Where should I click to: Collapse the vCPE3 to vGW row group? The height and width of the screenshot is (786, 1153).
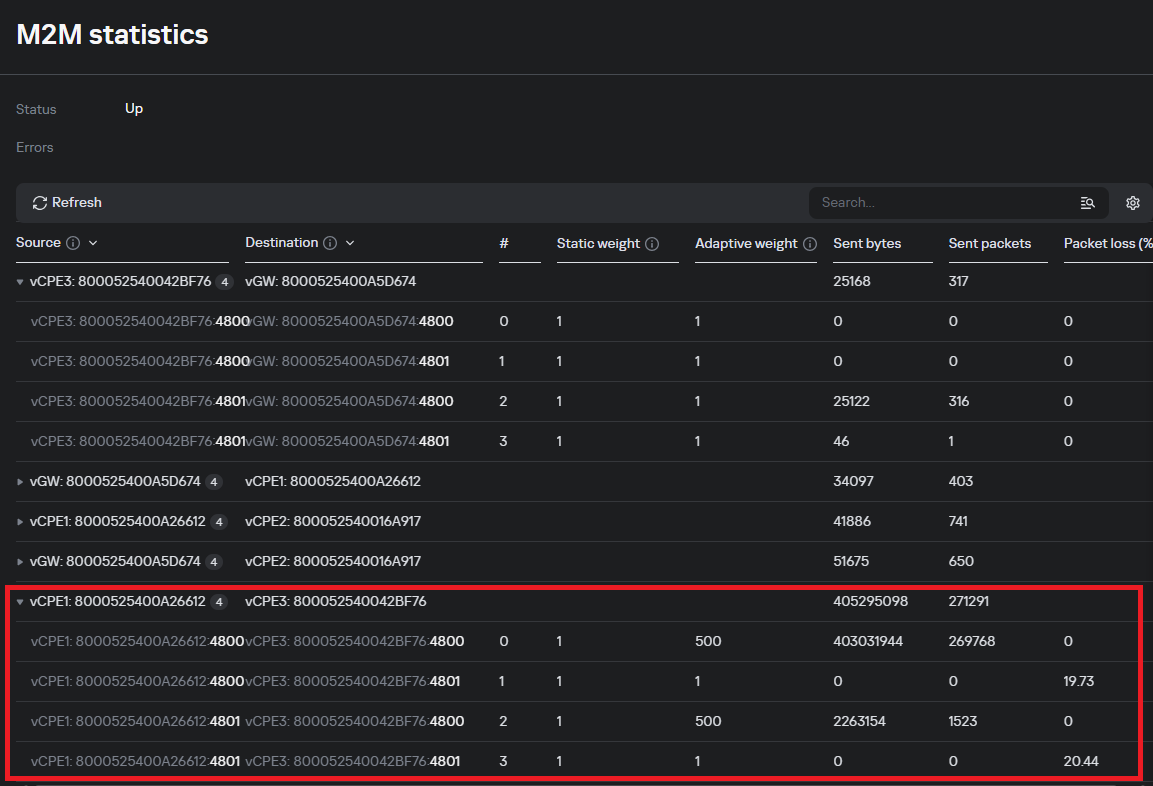(x=20, y=282)
